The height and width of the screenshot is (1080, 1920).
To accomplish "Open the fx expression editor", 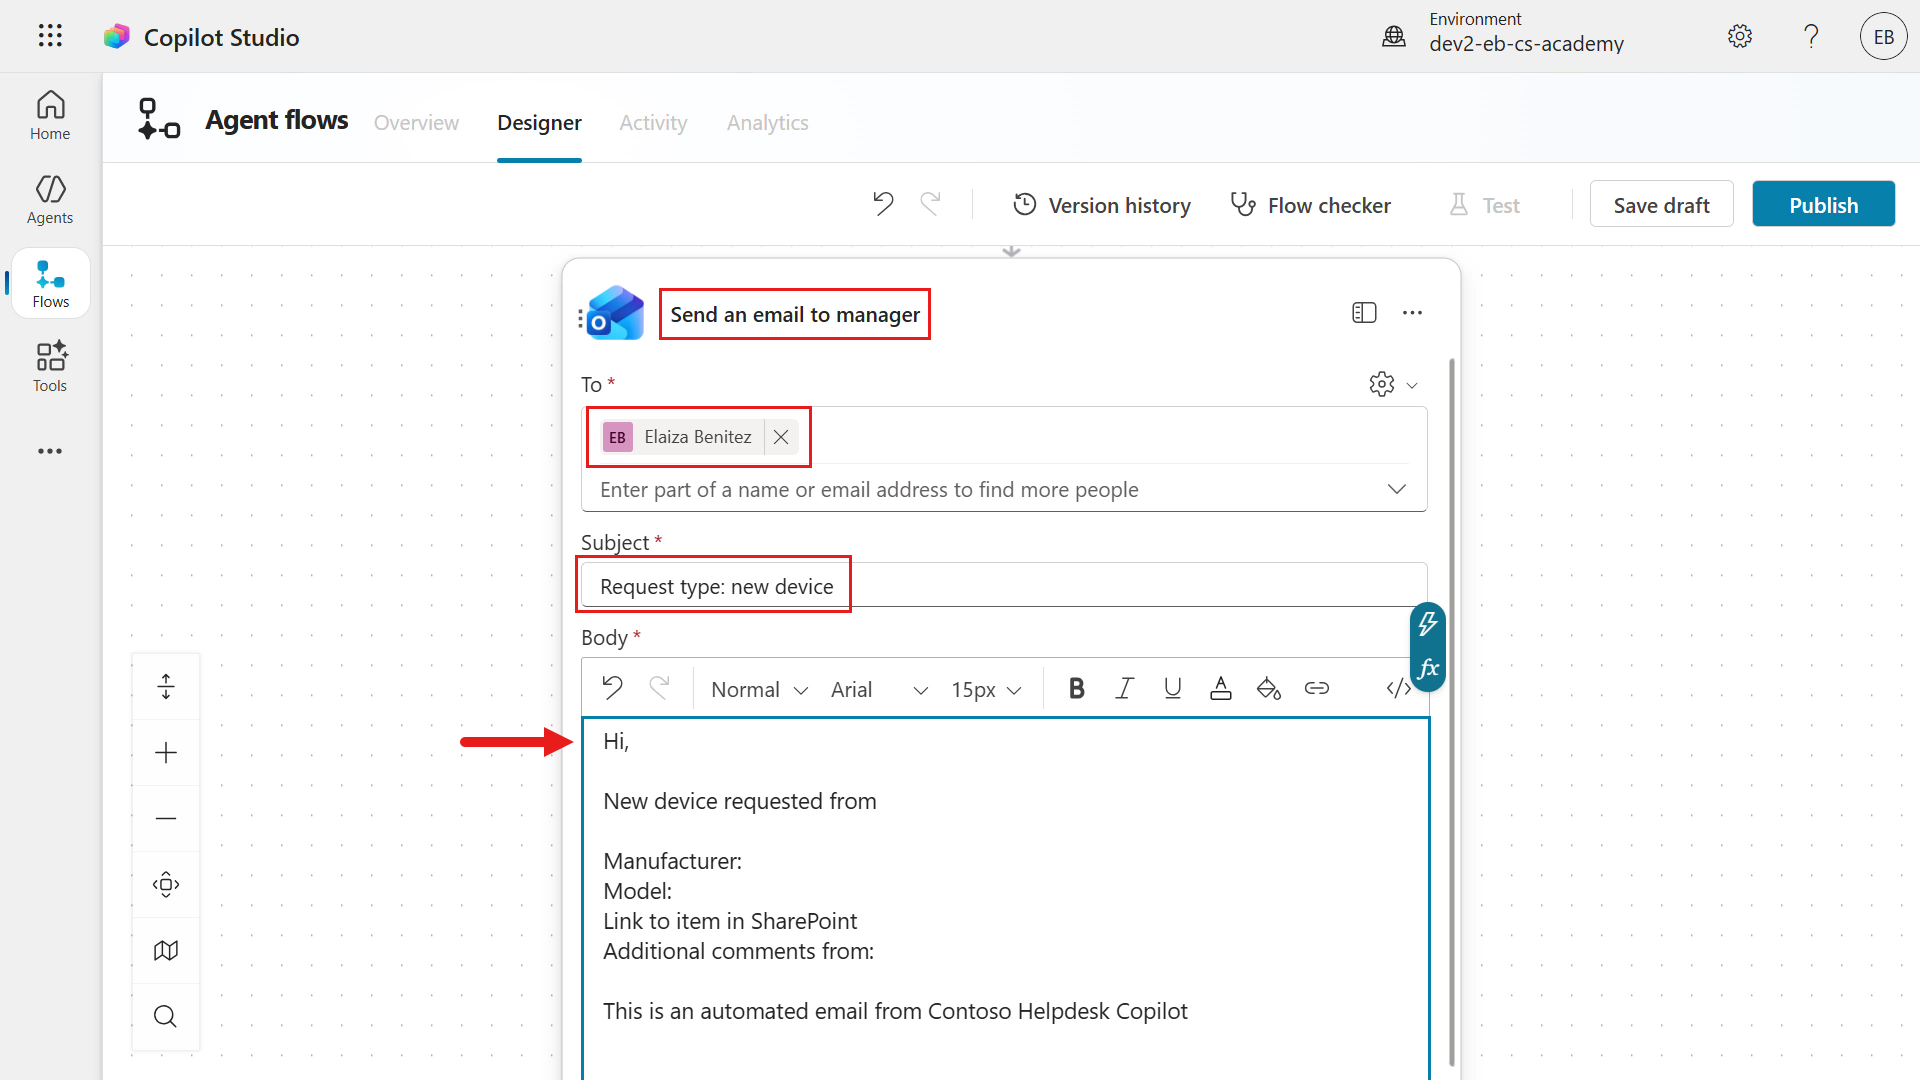I will point(1428,668).
